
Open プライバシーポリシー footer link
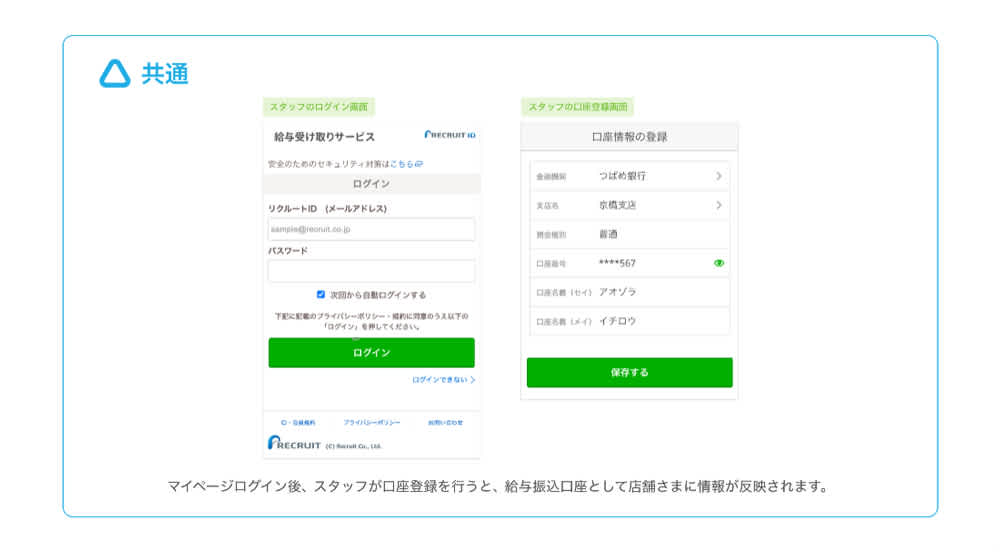tap(371, 422)
